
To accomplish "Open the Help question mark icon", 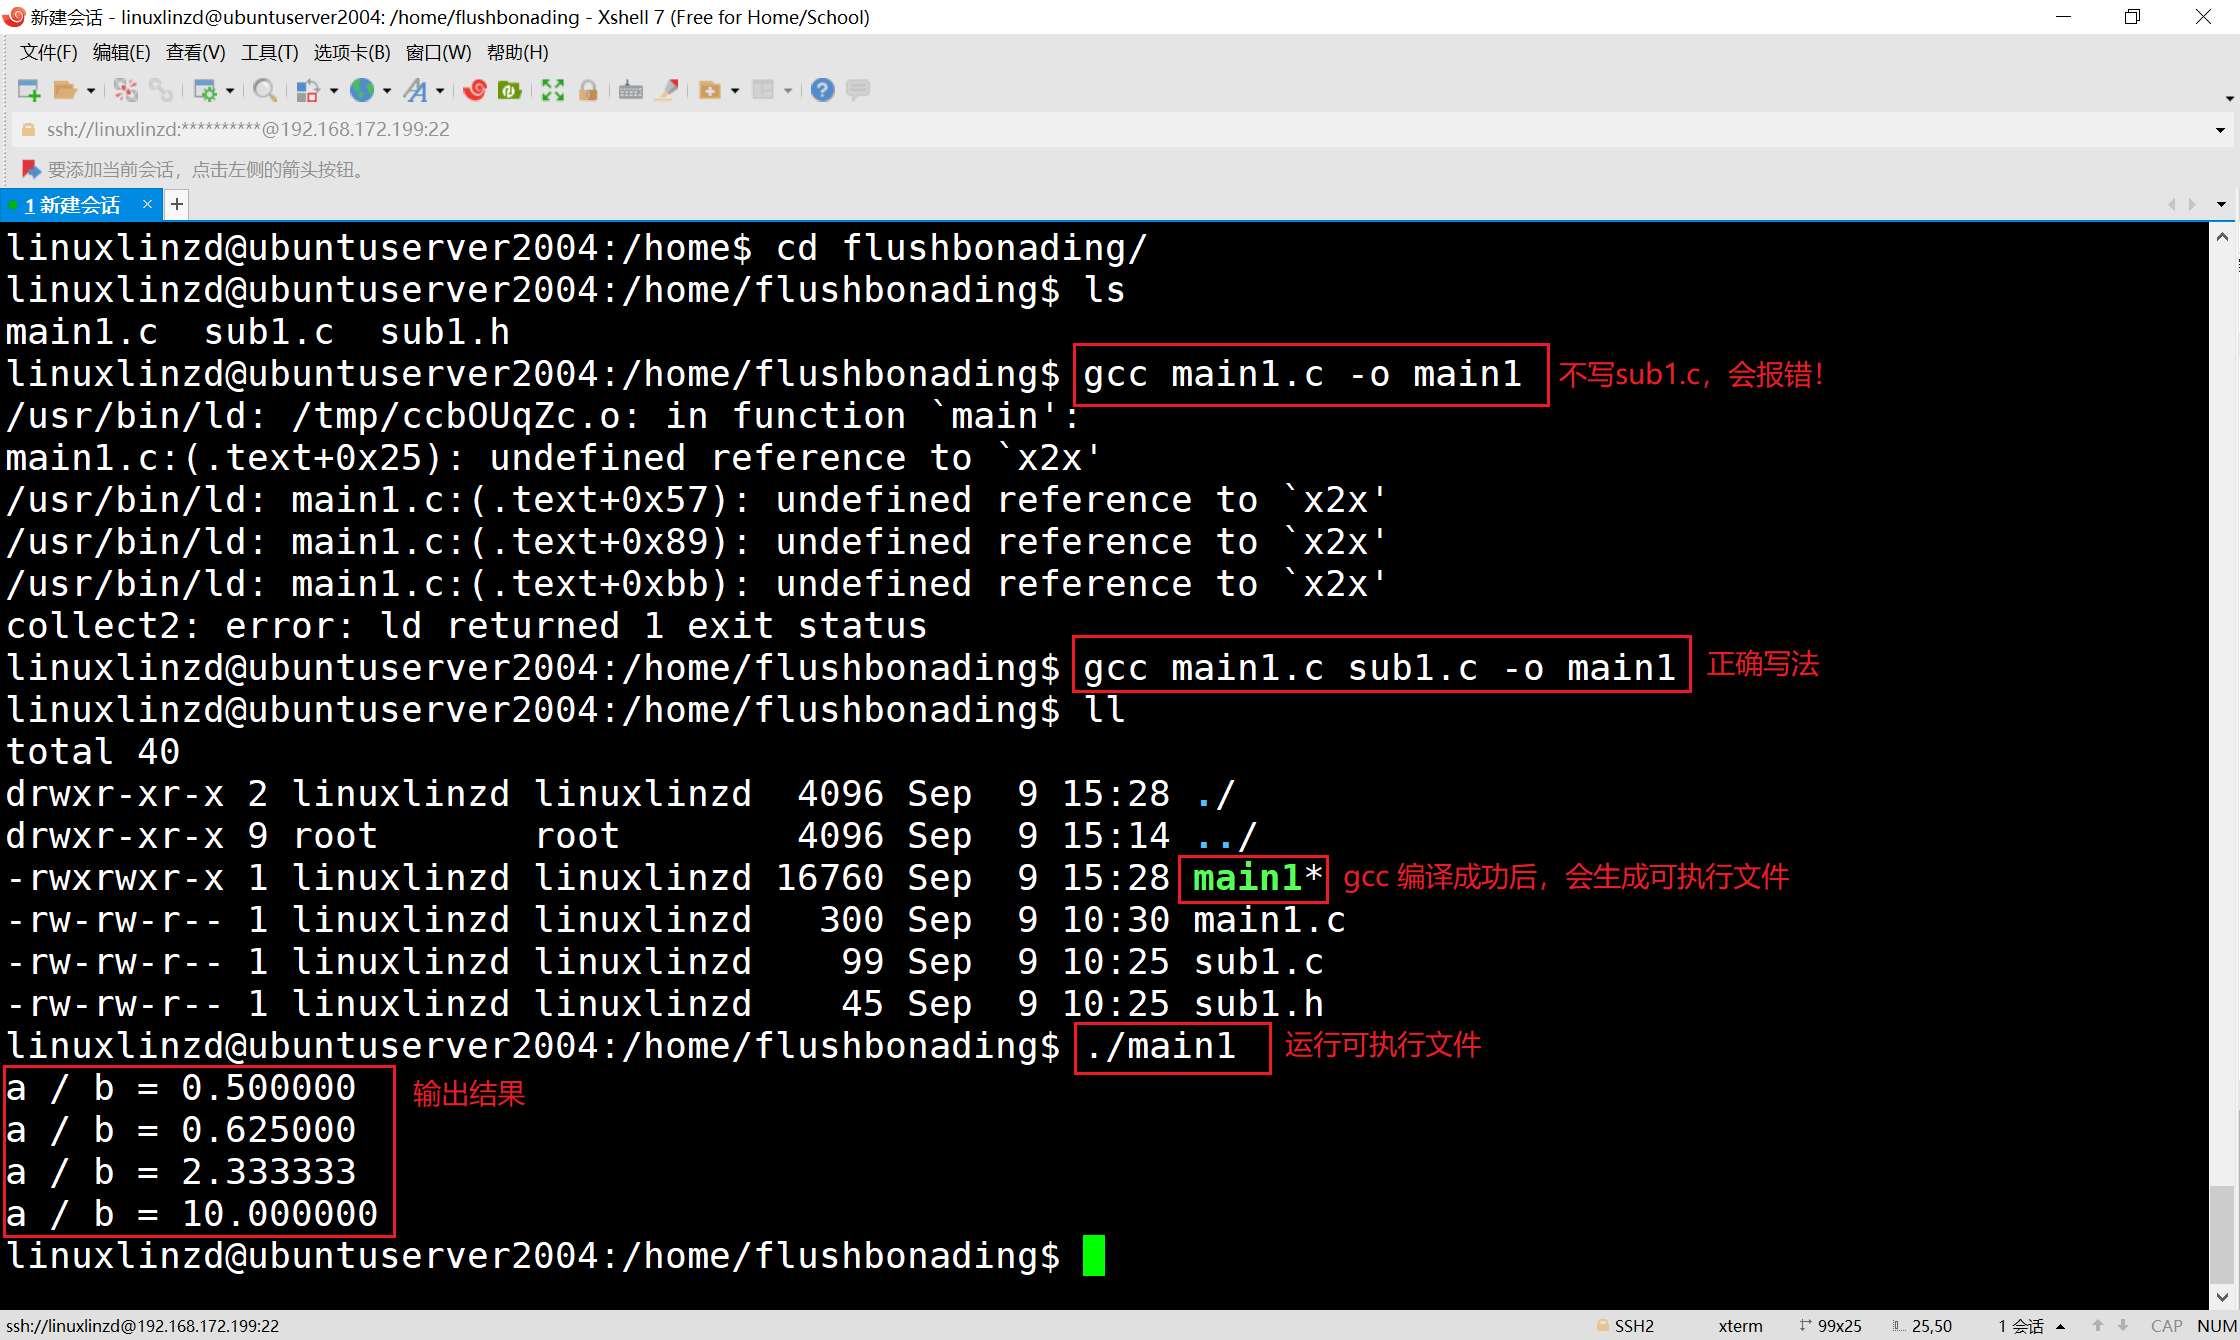I will tap(822, 91).
